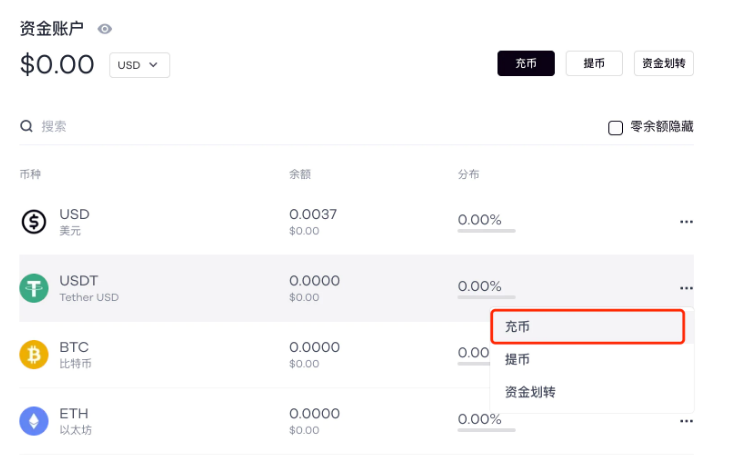
Task: Click the green Tether USDT icon
Action: 34,288
